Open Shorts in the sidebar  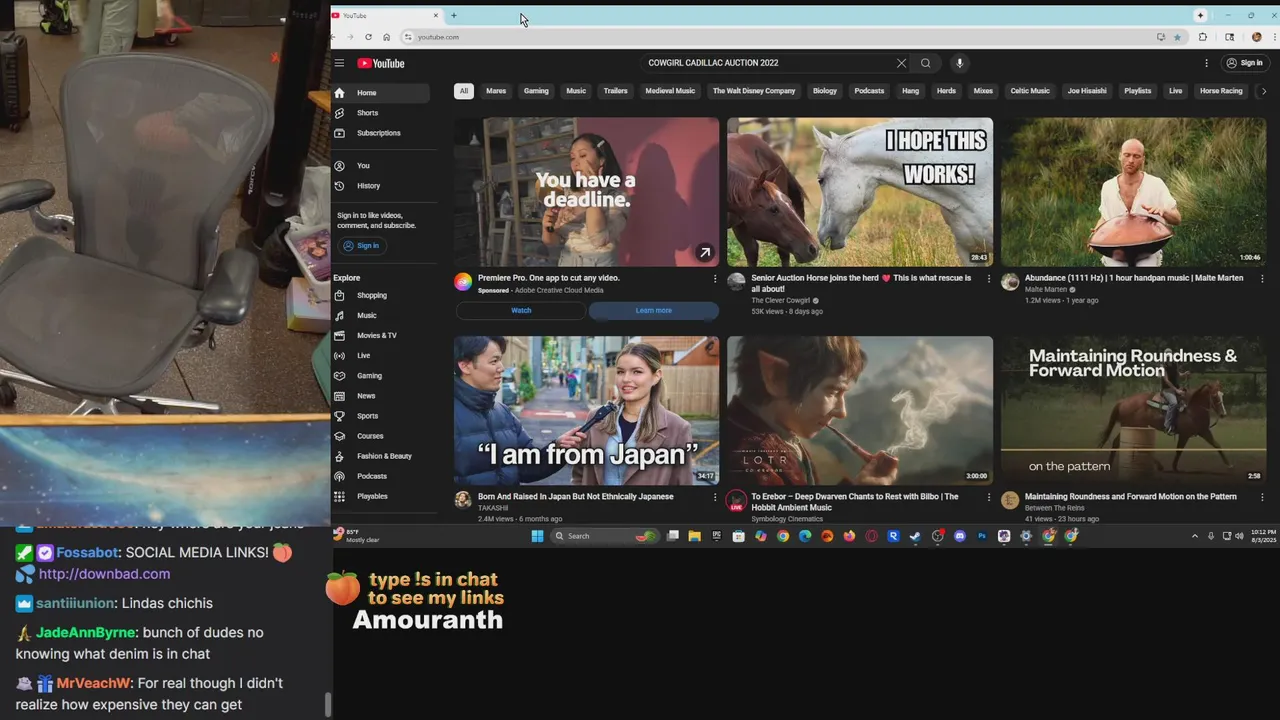pyautogui.click(x=381, y=113)
